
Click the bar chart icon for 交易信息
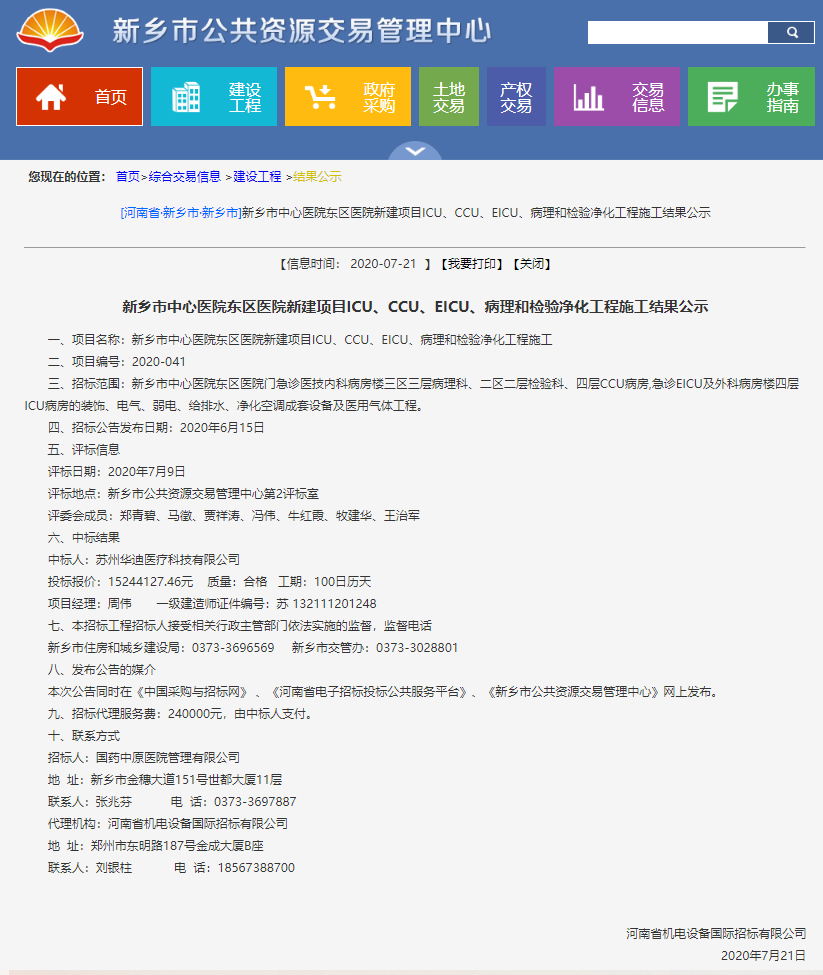point(588,97)
